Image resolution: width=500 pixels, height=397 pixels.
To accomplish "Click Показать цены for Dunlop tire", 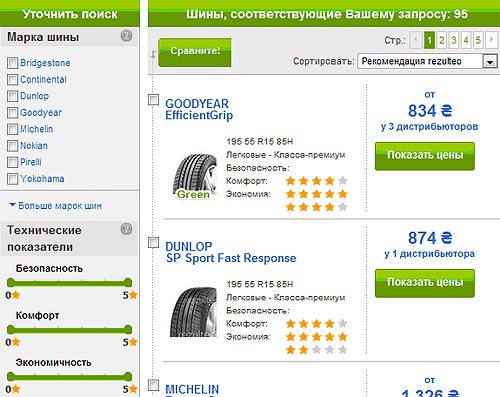I will click(425, 283).
